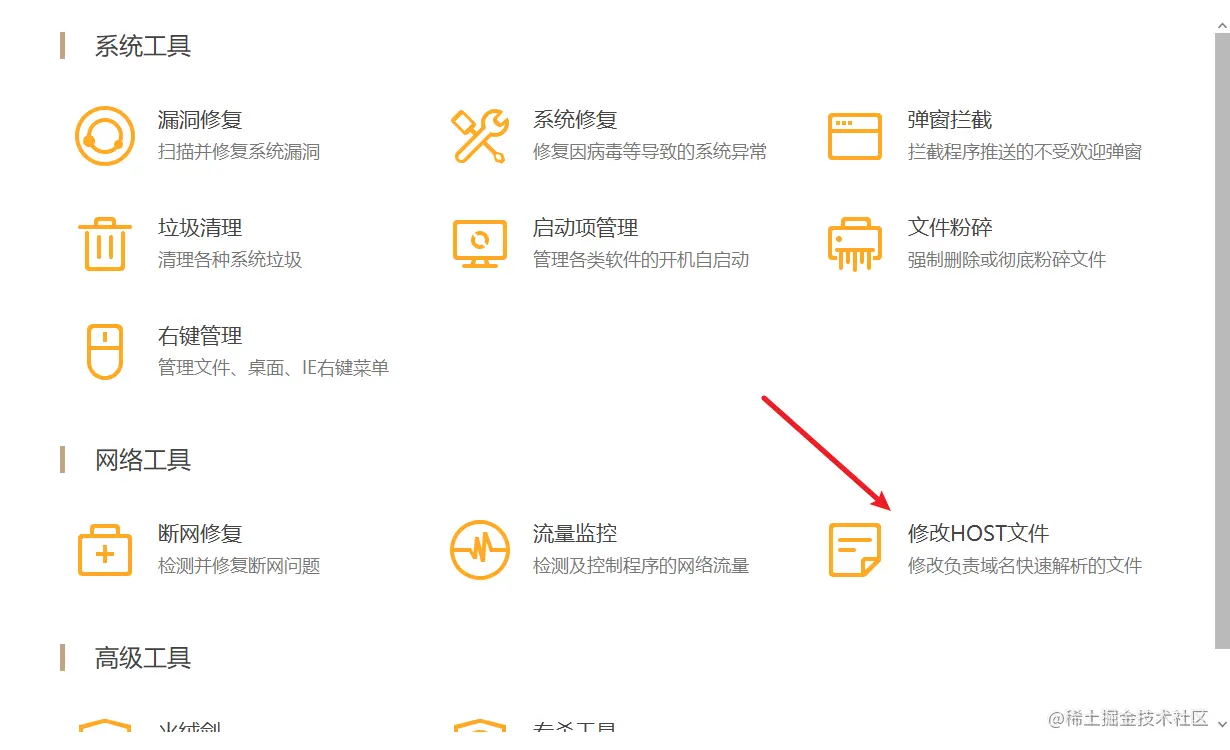Click description 管理各类软件的开机自启动
Screen dimensions: 1230x750
(x=641, y=260)
